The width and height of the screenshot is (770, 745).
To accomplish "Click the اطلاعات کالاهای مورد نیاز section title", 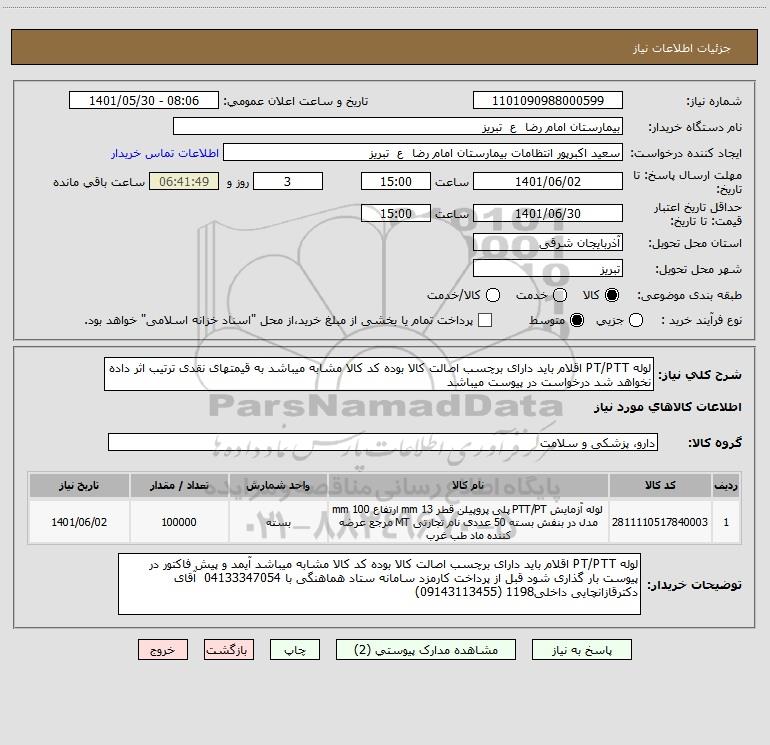I will click(668, 407).
